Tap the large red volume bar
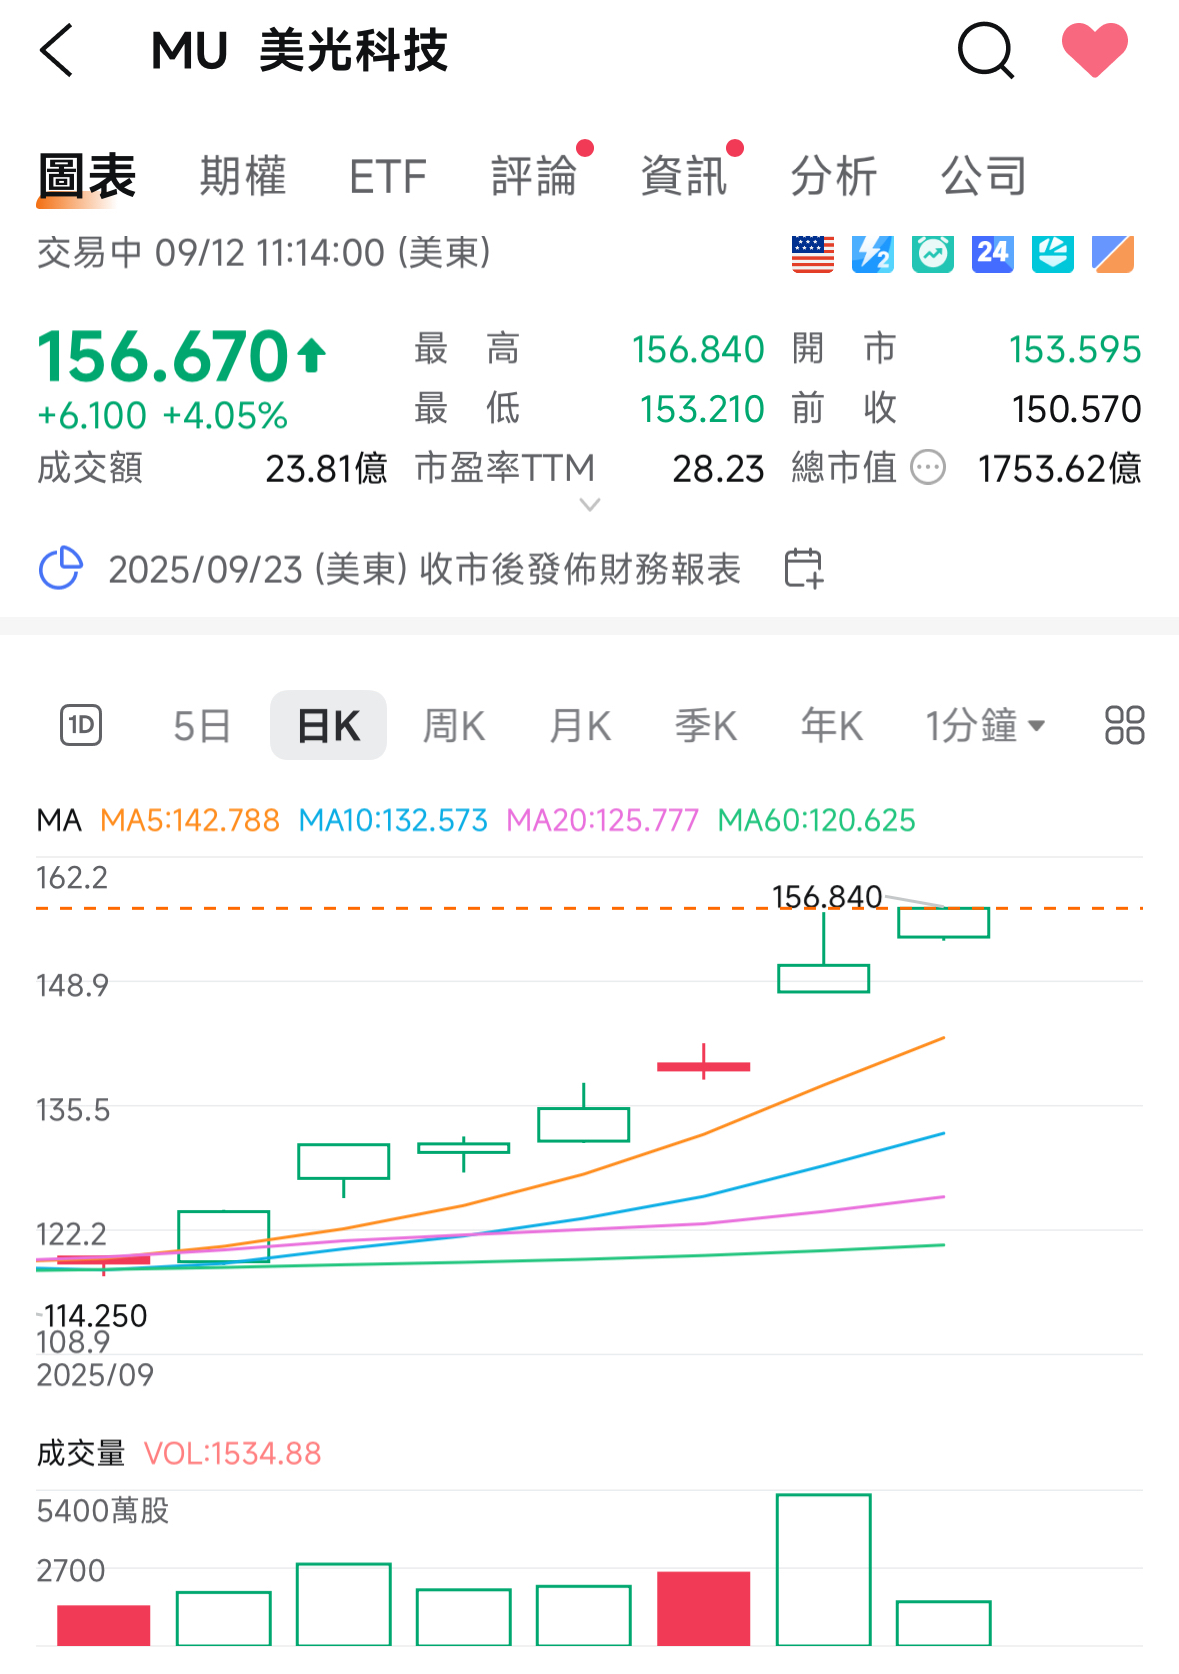This screenshot has height=1674, width=1179. [703, 1608]
